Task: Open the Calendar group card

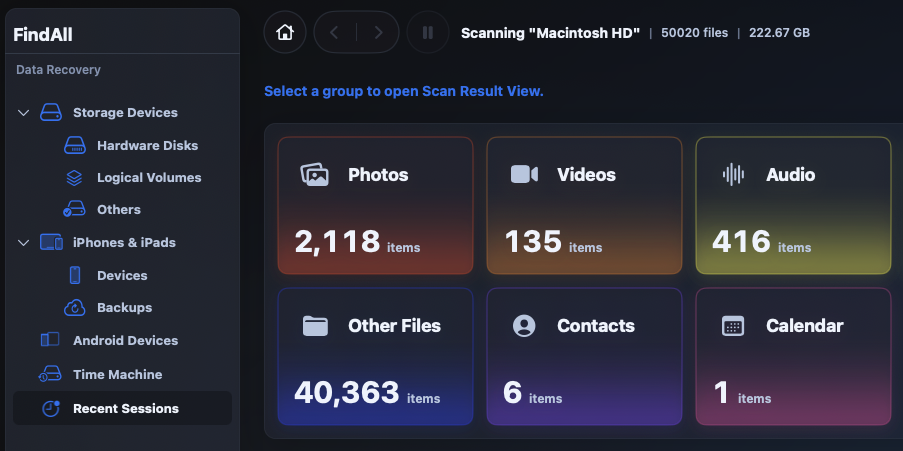Action: [794, 357]
